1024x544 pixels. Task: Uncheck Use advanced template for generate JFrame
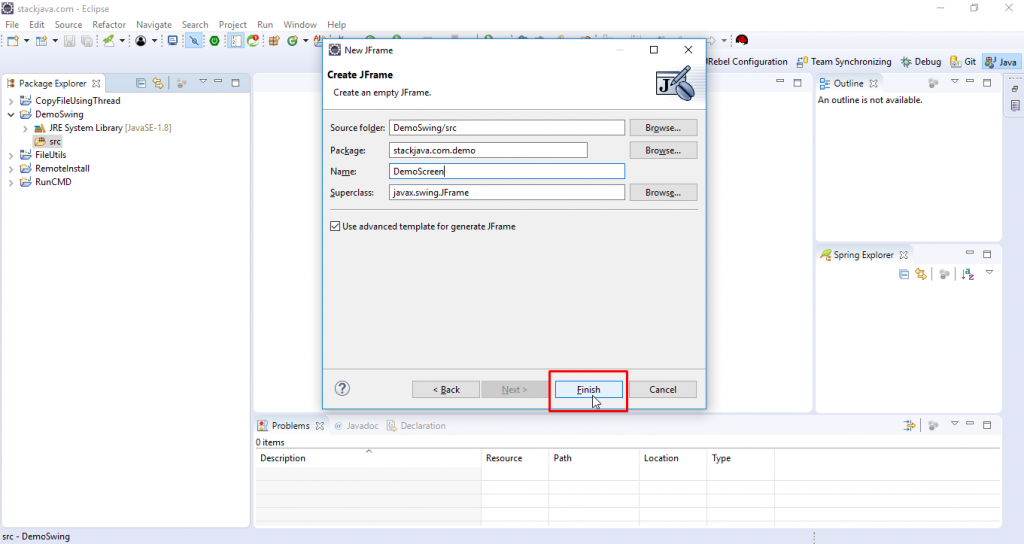[x=335, y=226]
